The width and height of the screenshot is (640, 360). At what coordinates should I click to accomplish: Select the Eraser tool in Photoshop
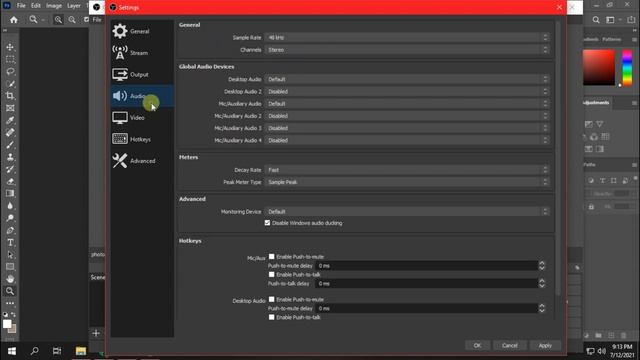[x=10, y=182]
